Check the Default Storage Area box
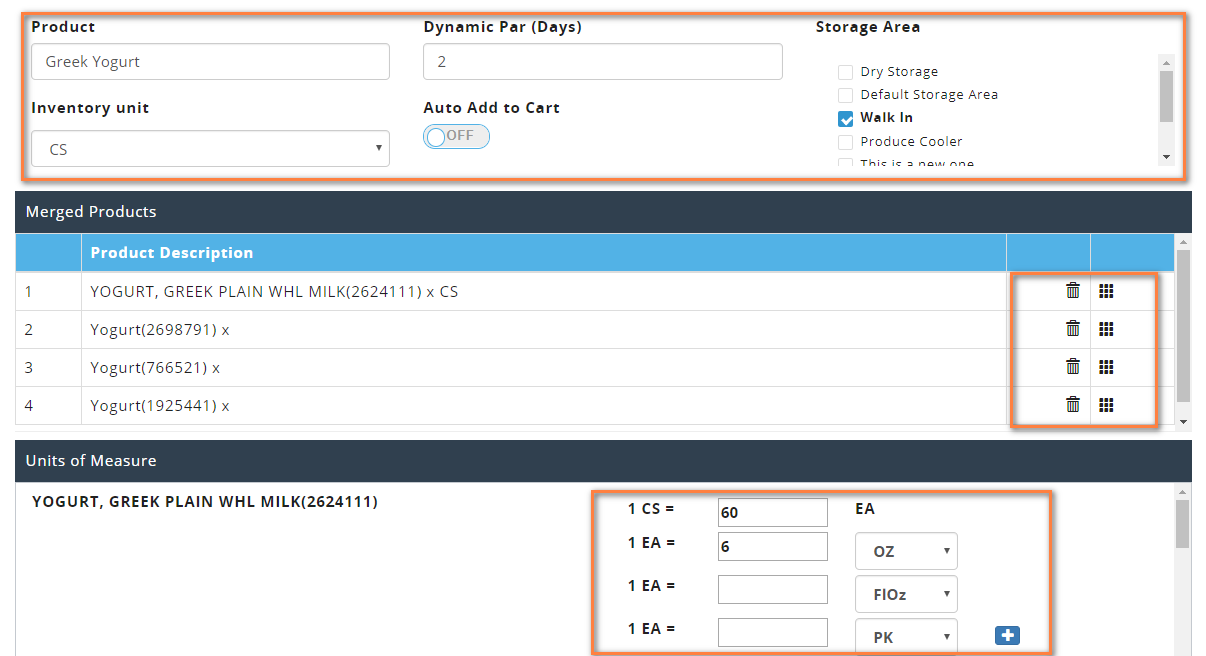This screenshot has width=1206, height=656. [x=846, y=95]
